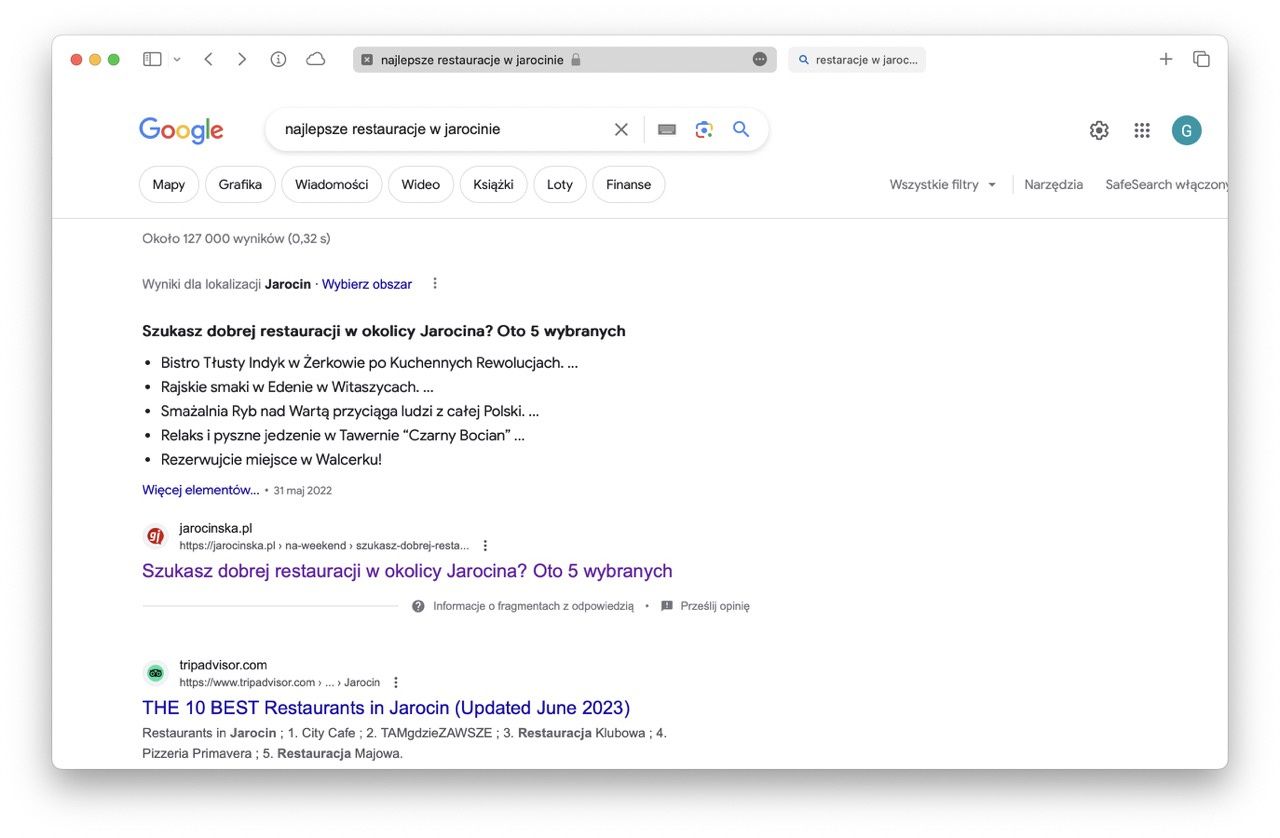Go forward with the Safari forward arrow
Screen dimensions: 1280x838
(x=242, y=60)
